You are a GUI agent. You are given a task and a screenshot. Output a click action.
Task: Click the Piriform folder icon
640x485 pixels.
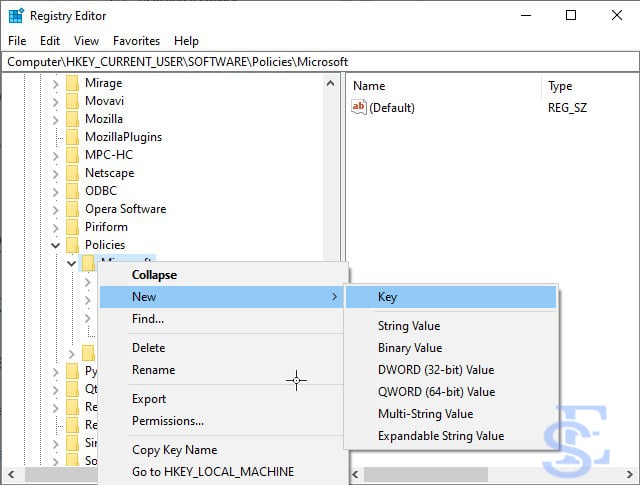72,227
